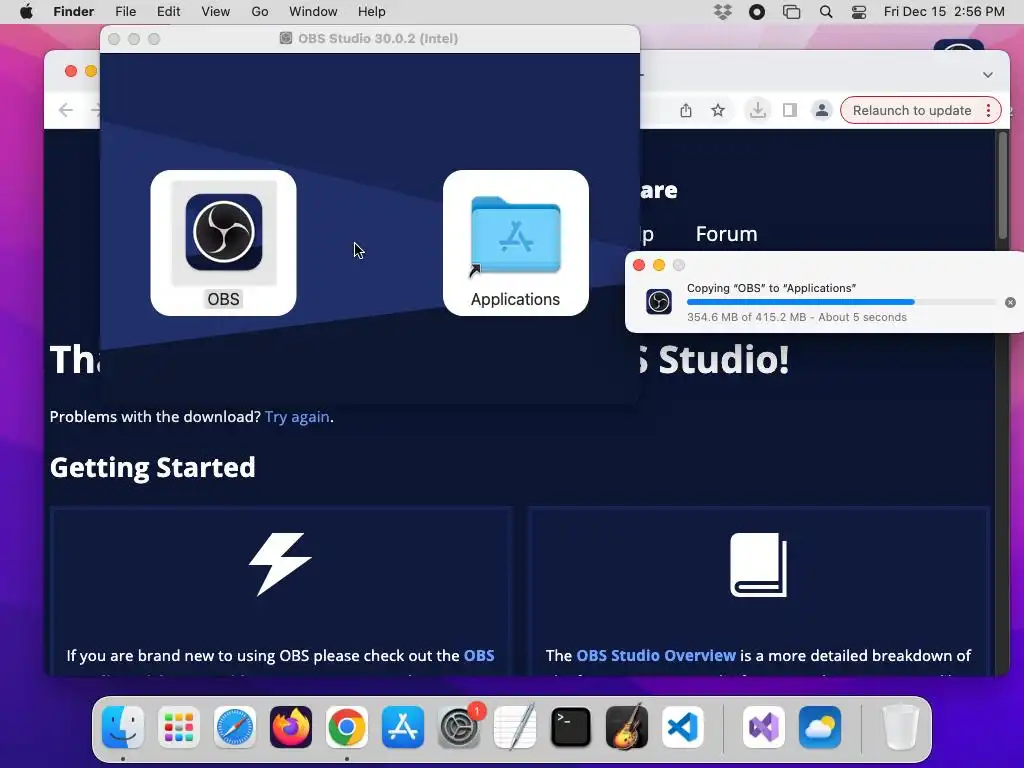The width and height of the screenshot is (1024, 768).
Task: Minimize the copy progress dialog with the yellow button
Action: tap(659, 264)
